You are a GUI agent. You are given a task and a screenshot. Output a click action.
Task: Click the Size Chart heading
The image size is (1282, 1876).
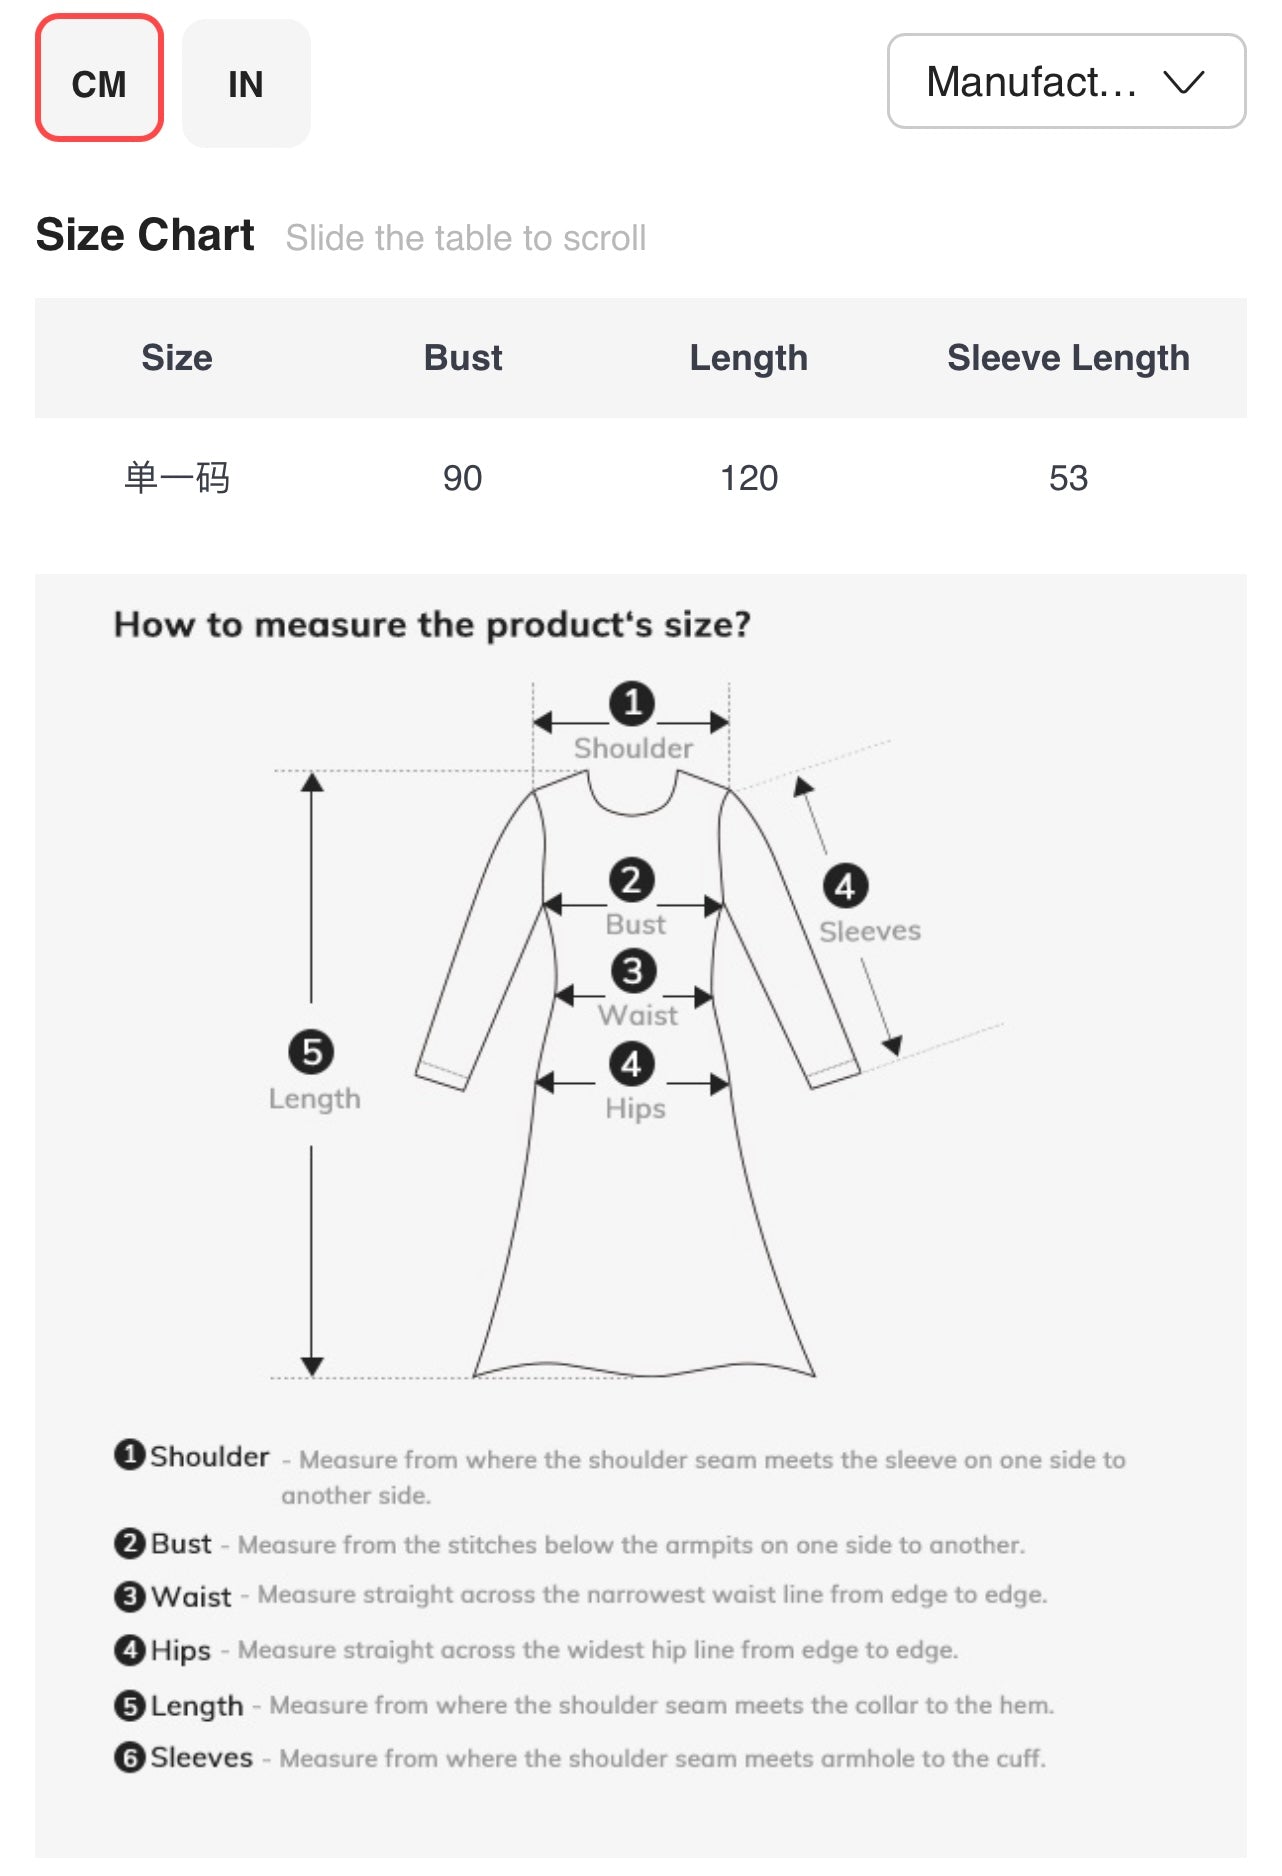coord(145,235)
